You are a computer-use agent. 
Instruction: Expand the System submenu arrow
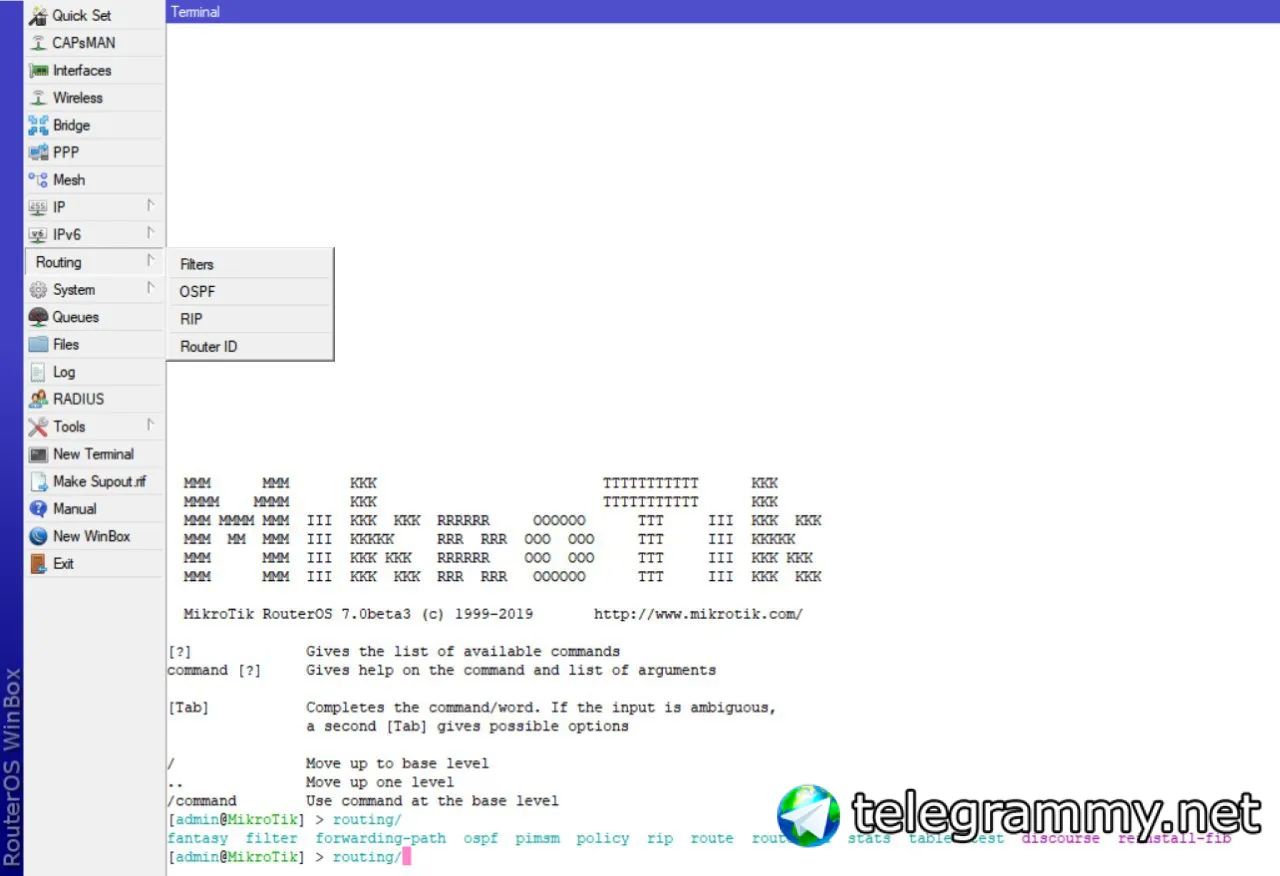click(150, 288)
